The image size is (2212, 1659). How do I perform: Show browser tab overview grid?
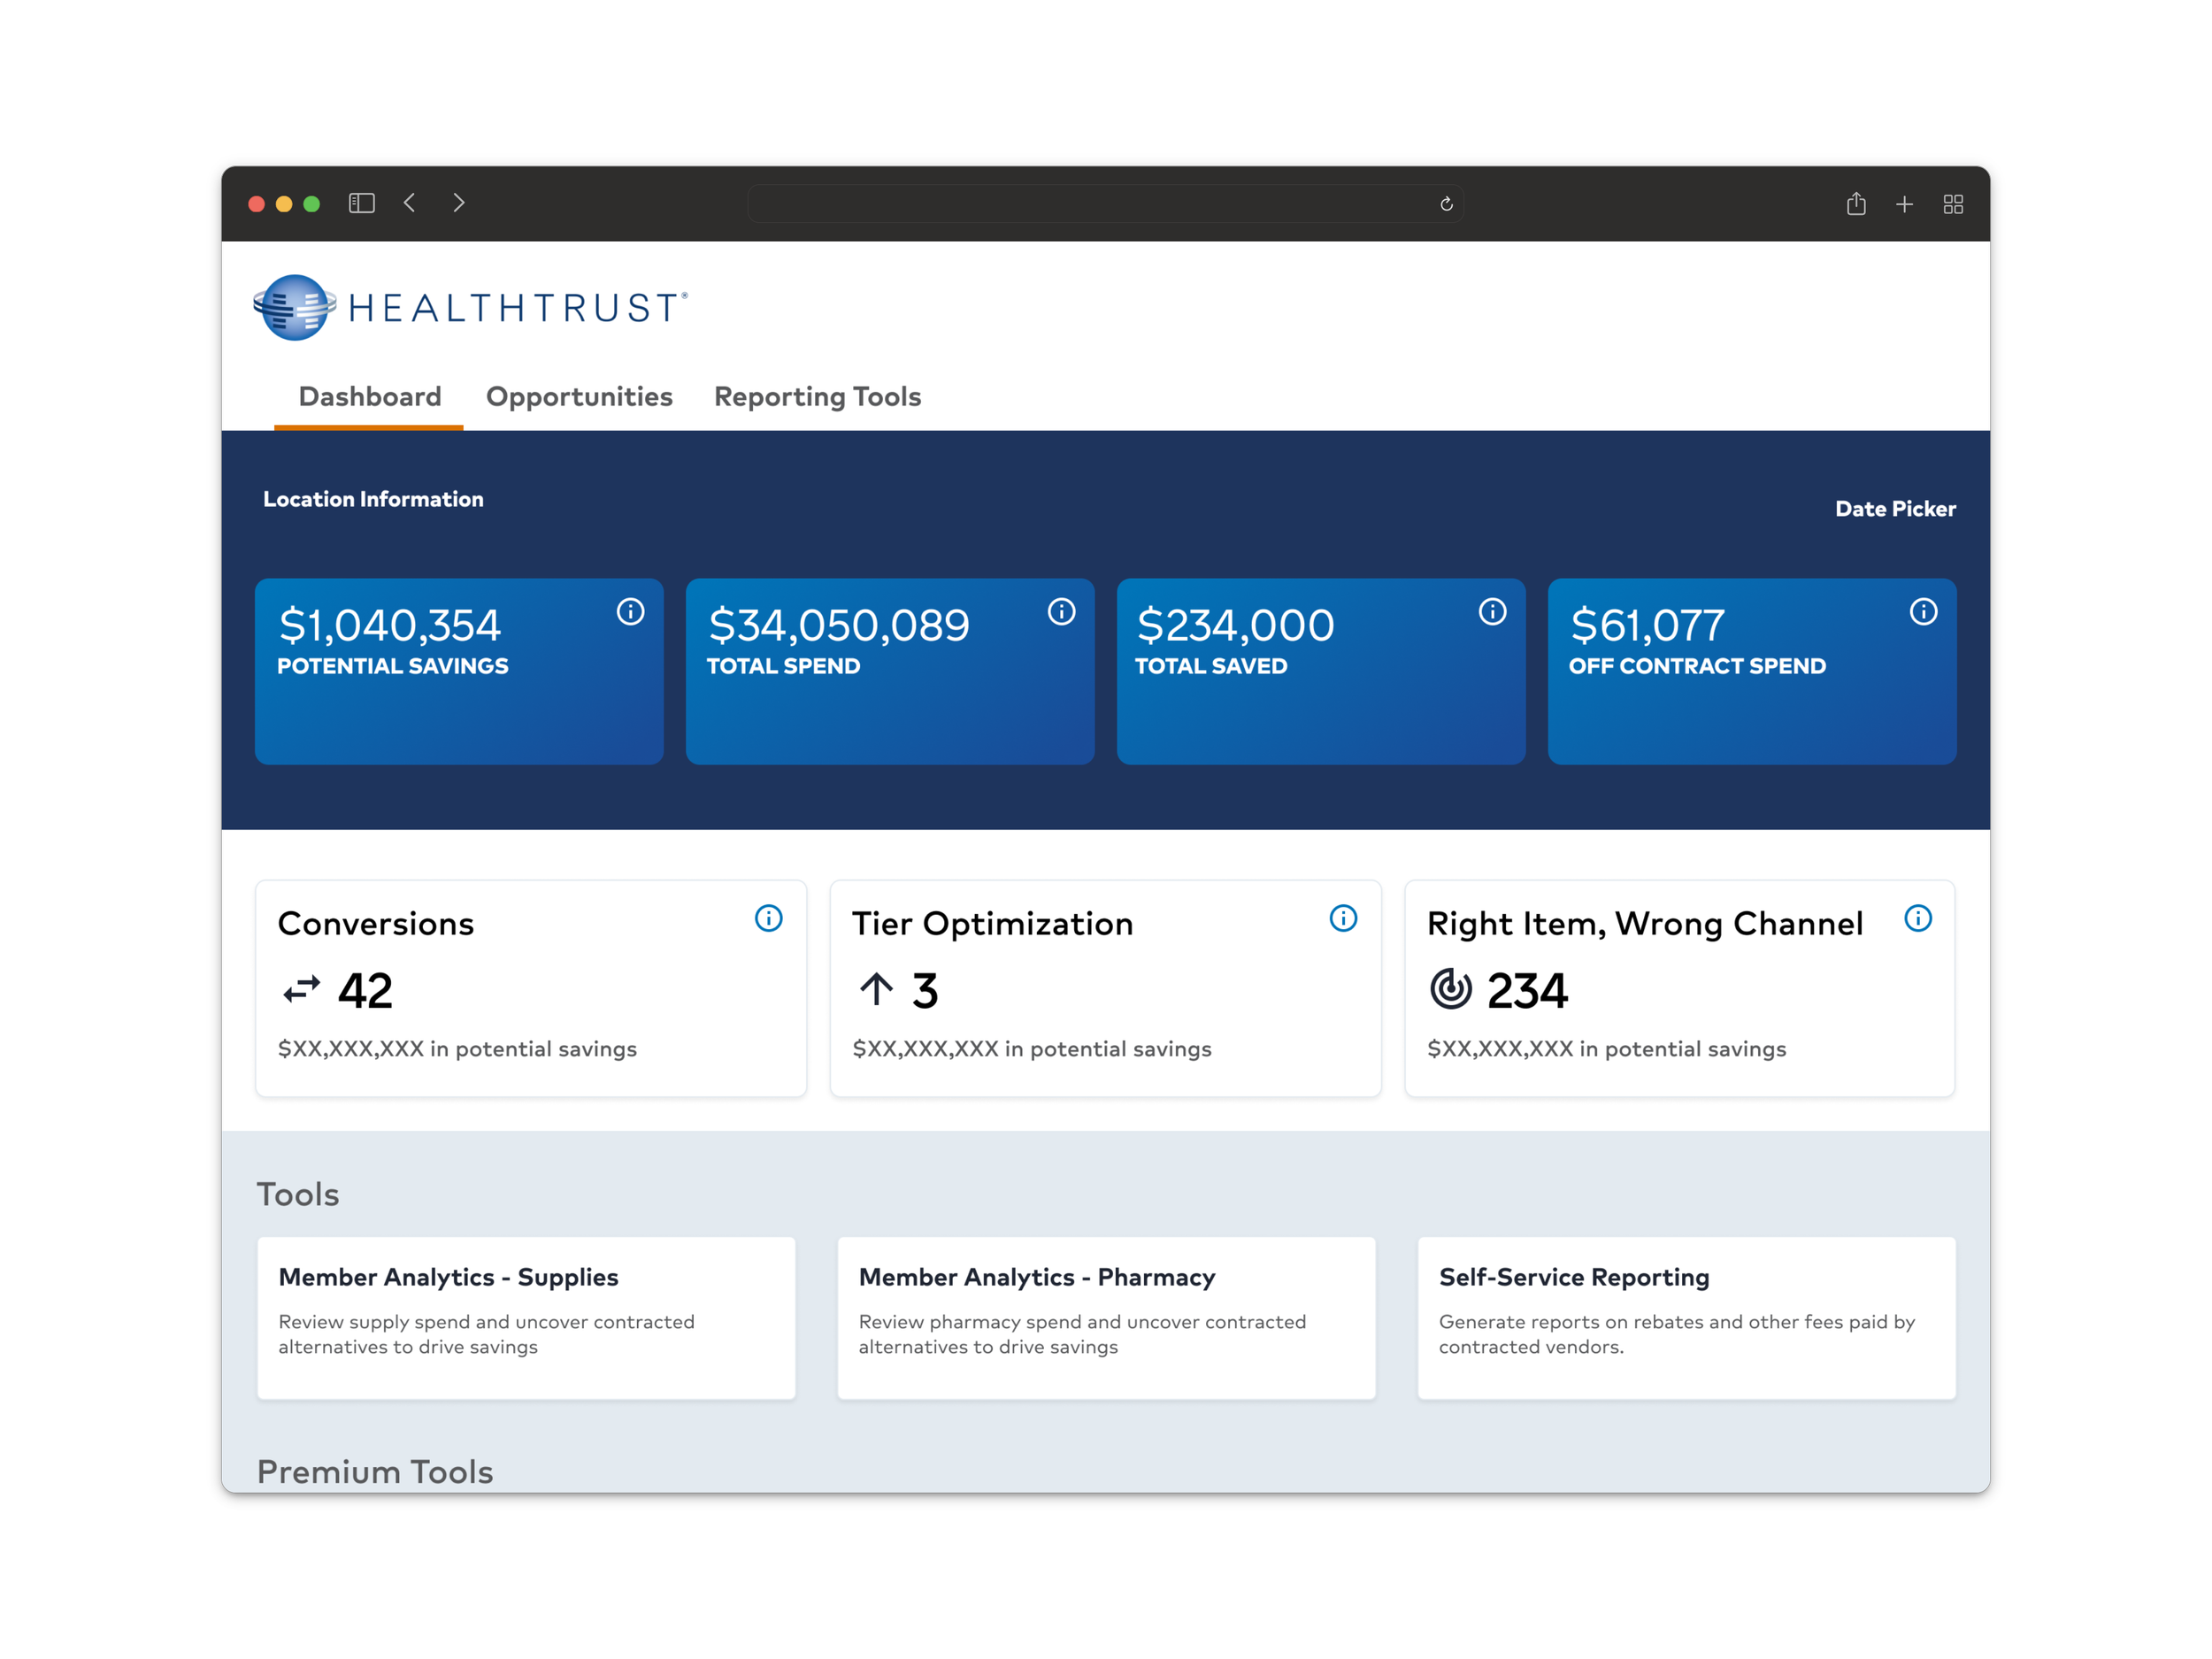[x=1953, y=204]
